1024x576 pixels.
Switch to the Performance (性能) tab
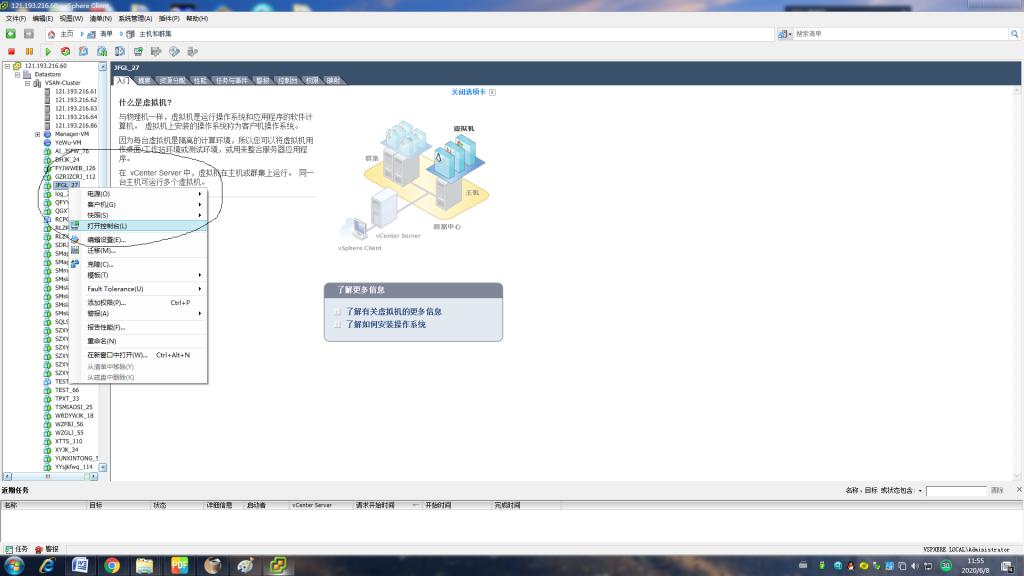[200, 80]
